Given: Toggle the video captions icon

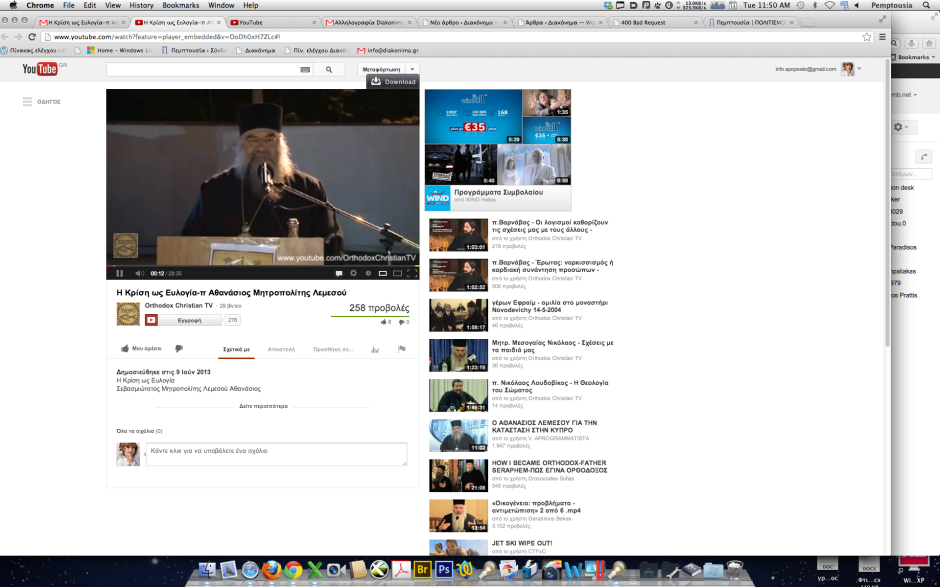Looking at the screenshot, I should [338, 273].
